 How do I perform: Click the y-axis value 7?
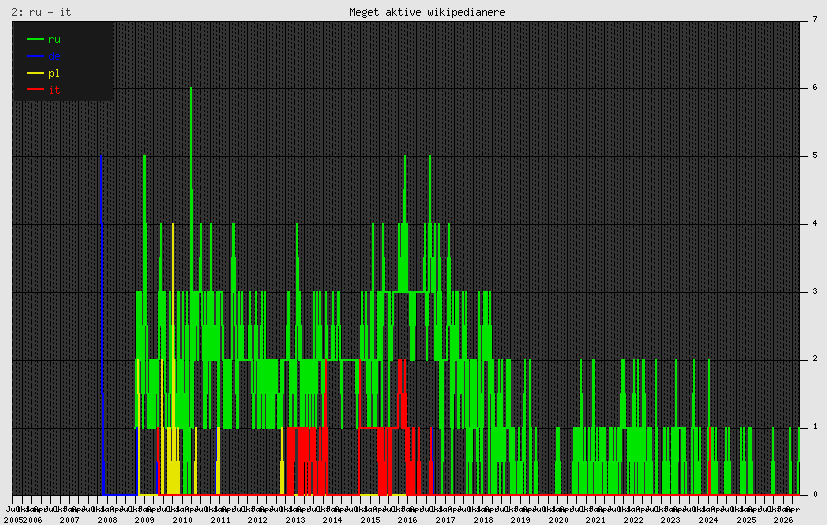click(x=815, y=20)
